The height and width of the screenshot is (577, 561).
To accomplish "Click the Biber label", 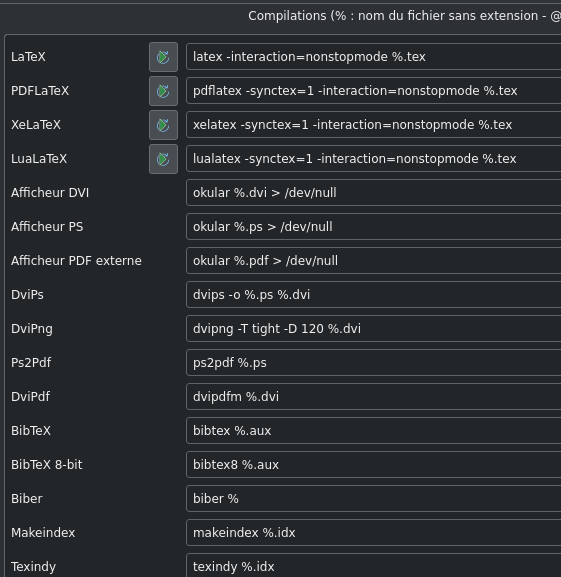I will [x=26, y=499].
